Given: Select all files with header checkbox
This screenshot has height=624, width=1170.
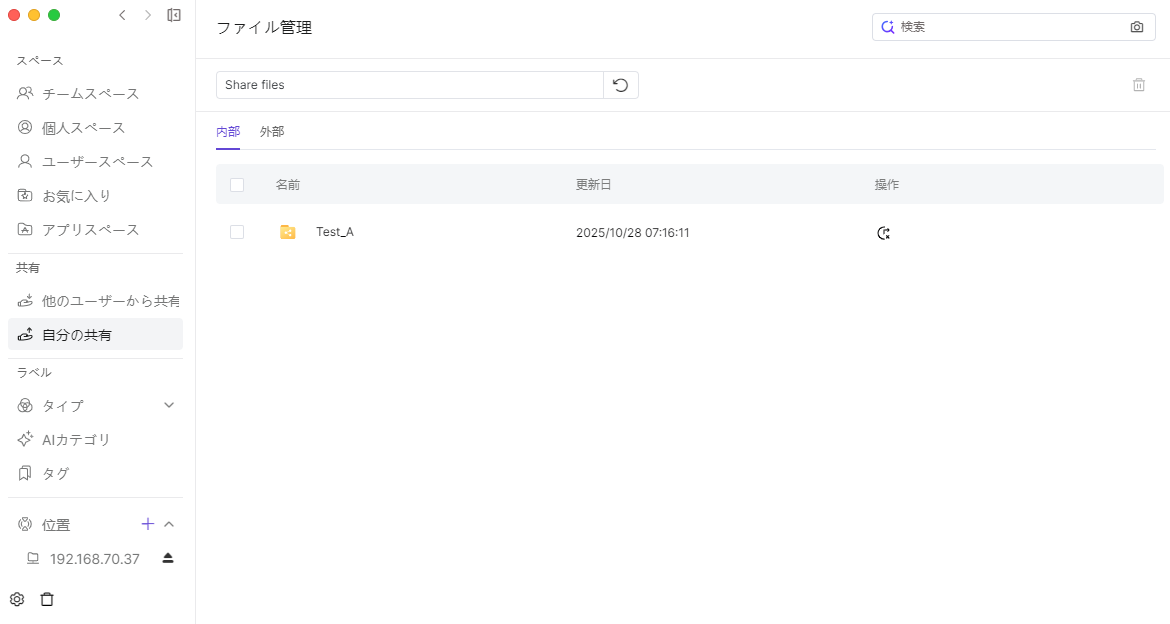Looking at the screenshot, I should tap(237, 185).
